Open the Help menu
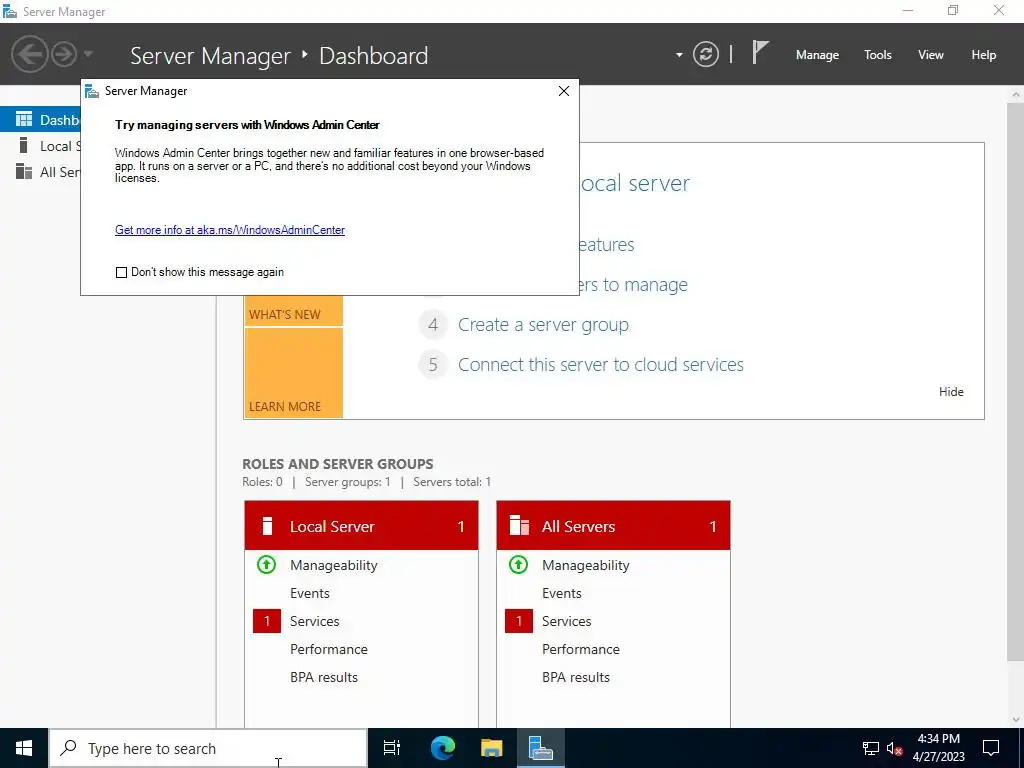This screenshot has height=768, width=1024. coord(983,55)
